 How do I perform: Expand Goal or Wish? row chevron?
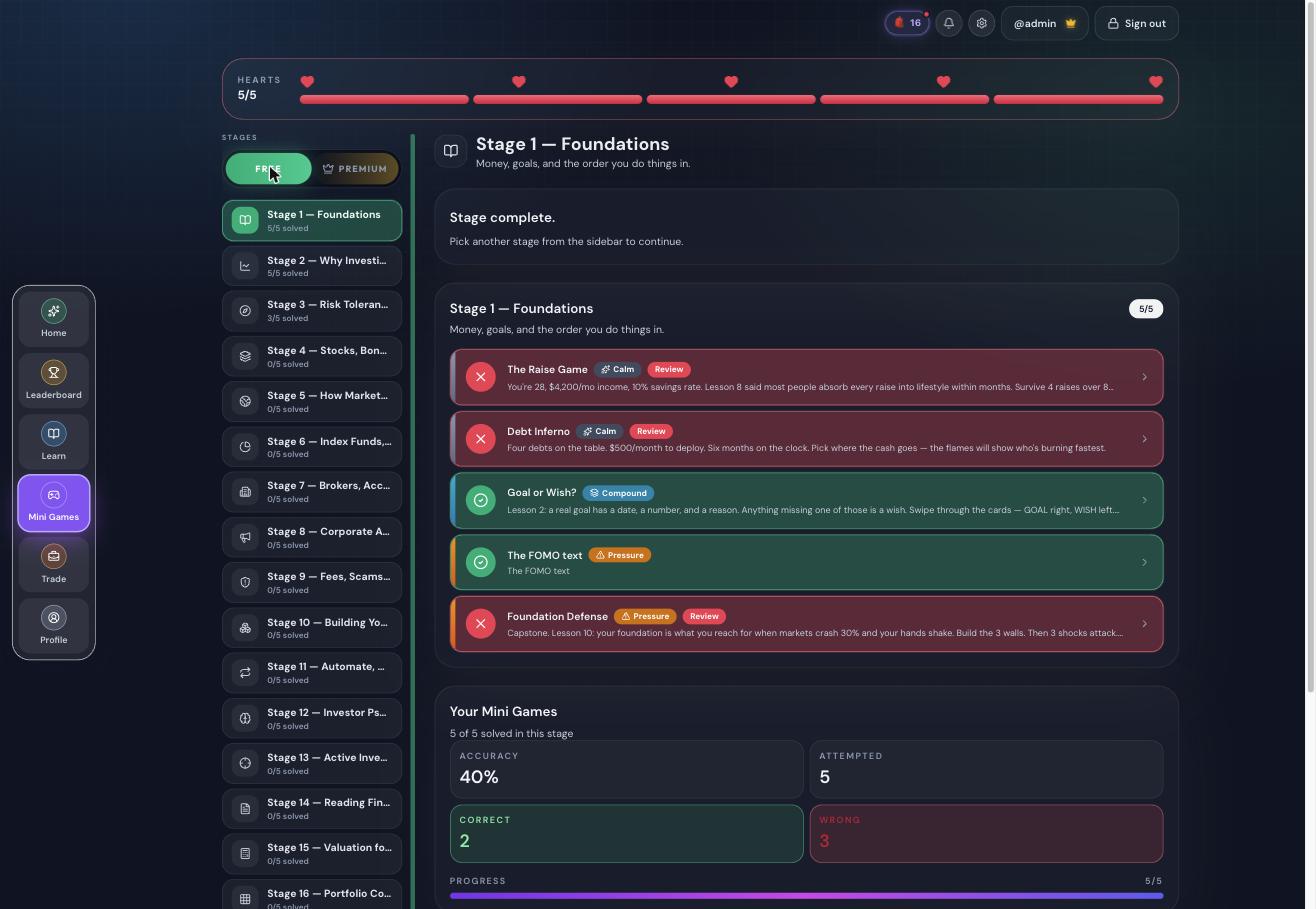[1144, 500]
